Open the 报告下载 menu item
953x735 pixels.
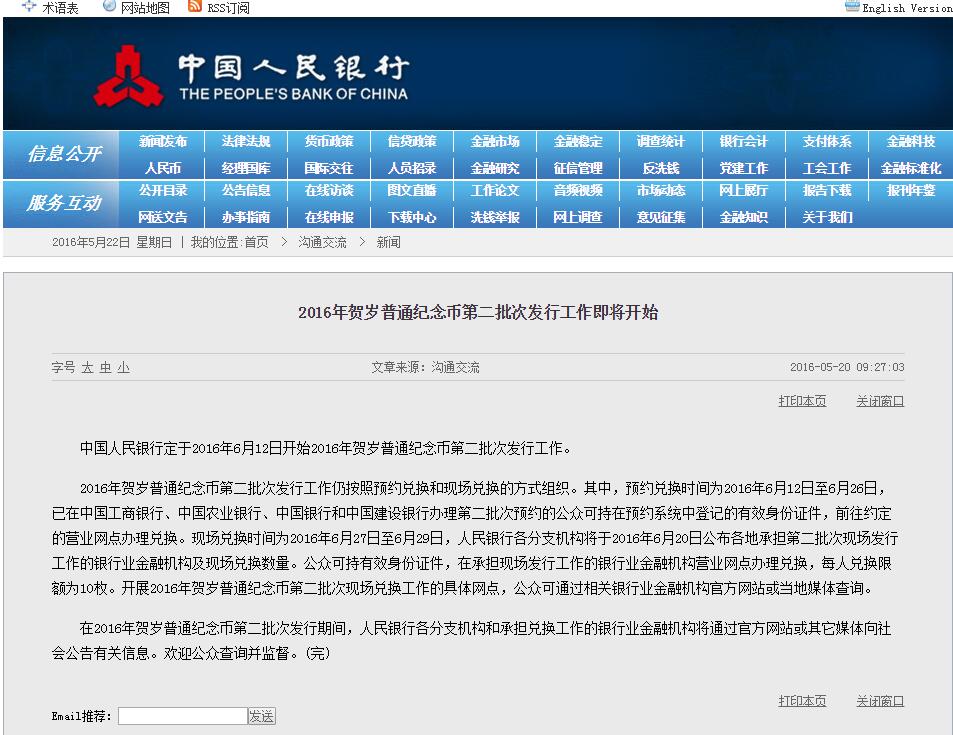click(x=827, y=190)
